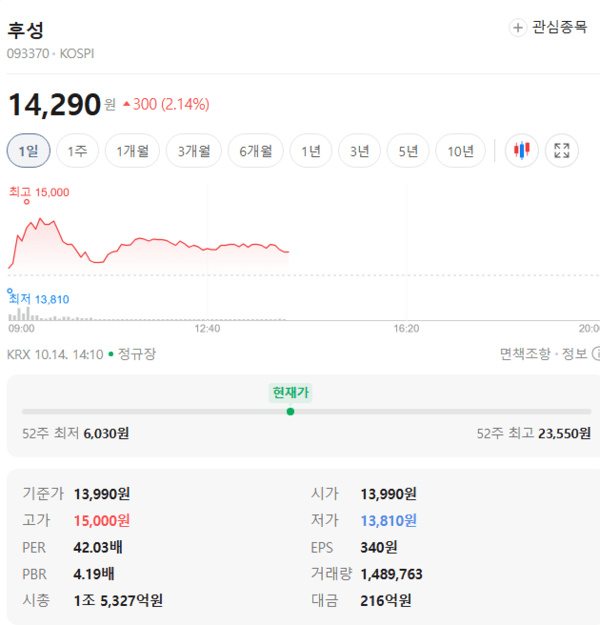The height and width of the screenshot is (625, 600).
Task: Show the 10년 chart range
Action: 460,151
